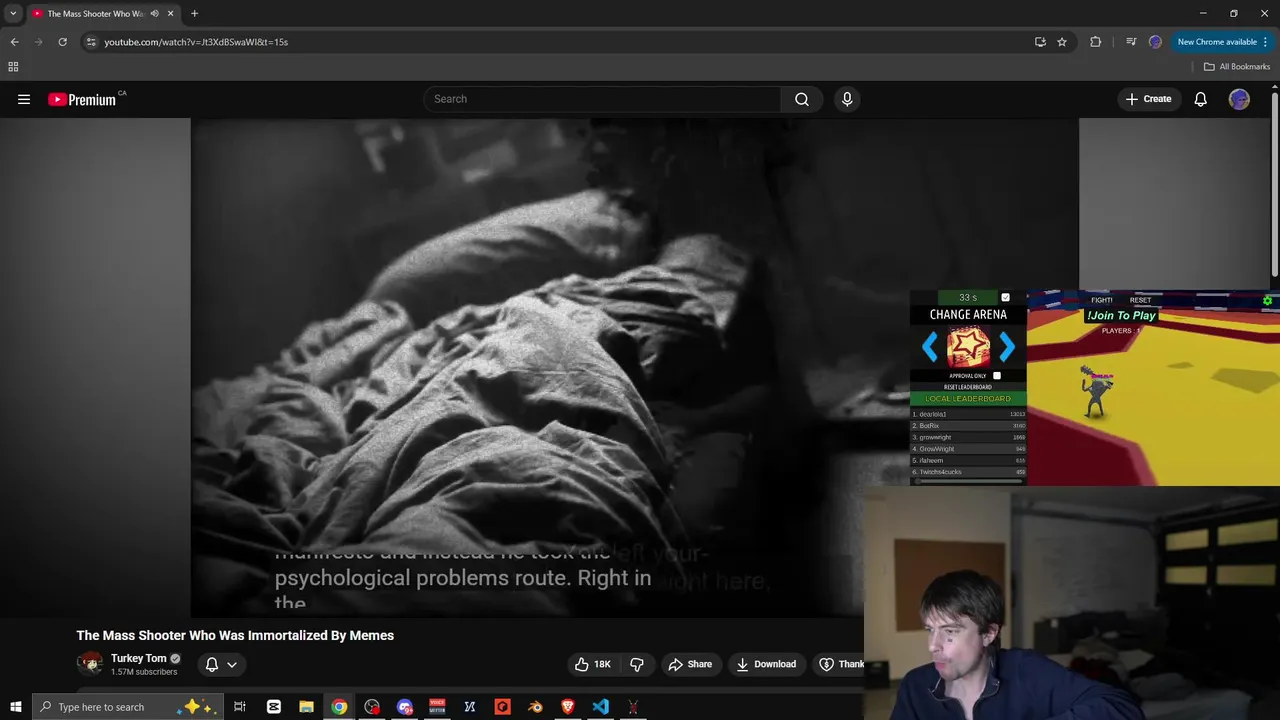View site information icon in address bar
This screenshot has width=1280, height=720.
(91, 42)
